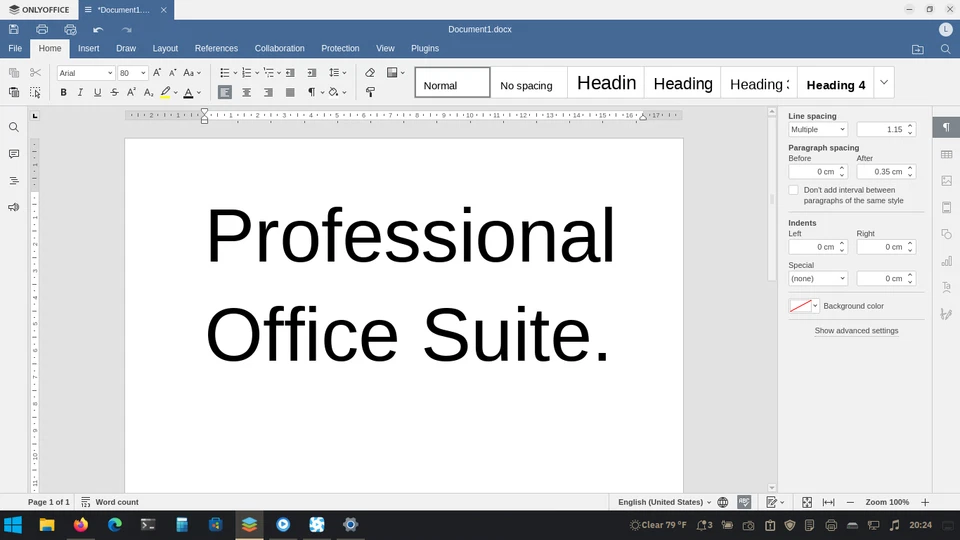960x540 pixels.
Task: Open the feedback megaphone icon
Action: pyautogui.click(x=13, y=207)
